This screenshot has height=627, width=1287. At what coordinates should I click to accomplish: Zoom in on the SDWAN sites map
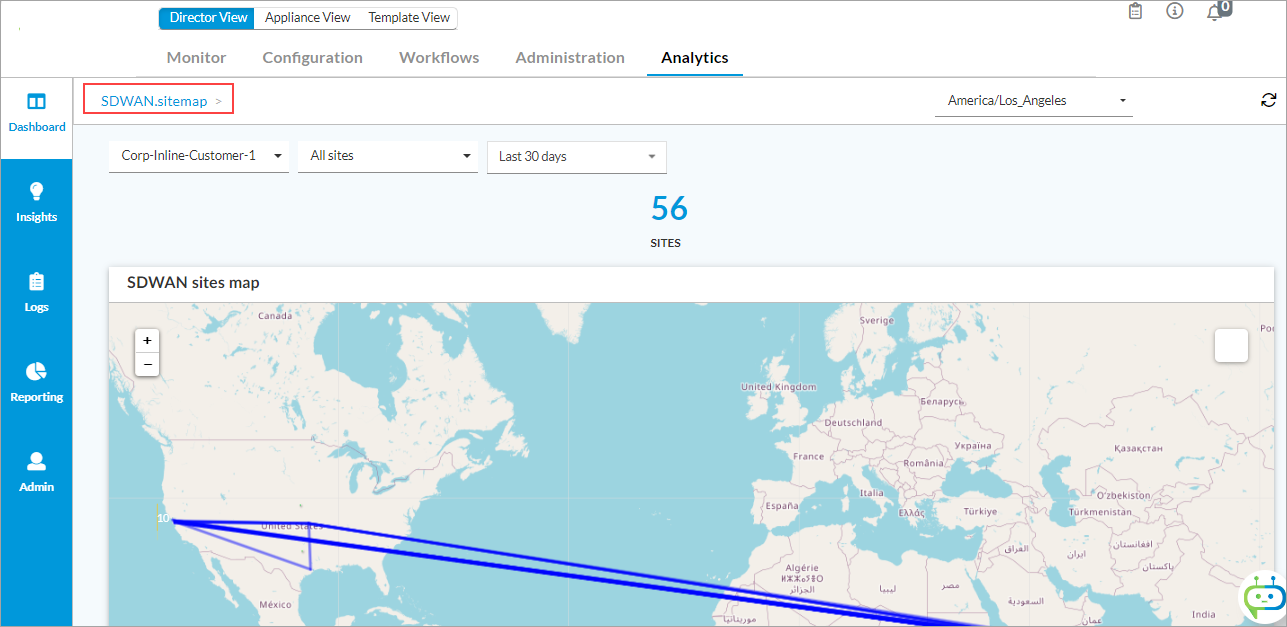[147, 340]
